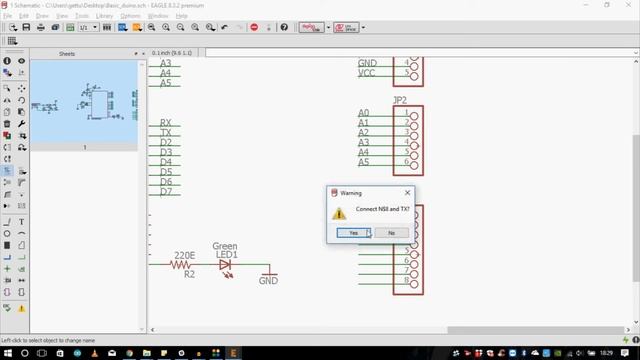Open the Help menu

click(182, 16)
